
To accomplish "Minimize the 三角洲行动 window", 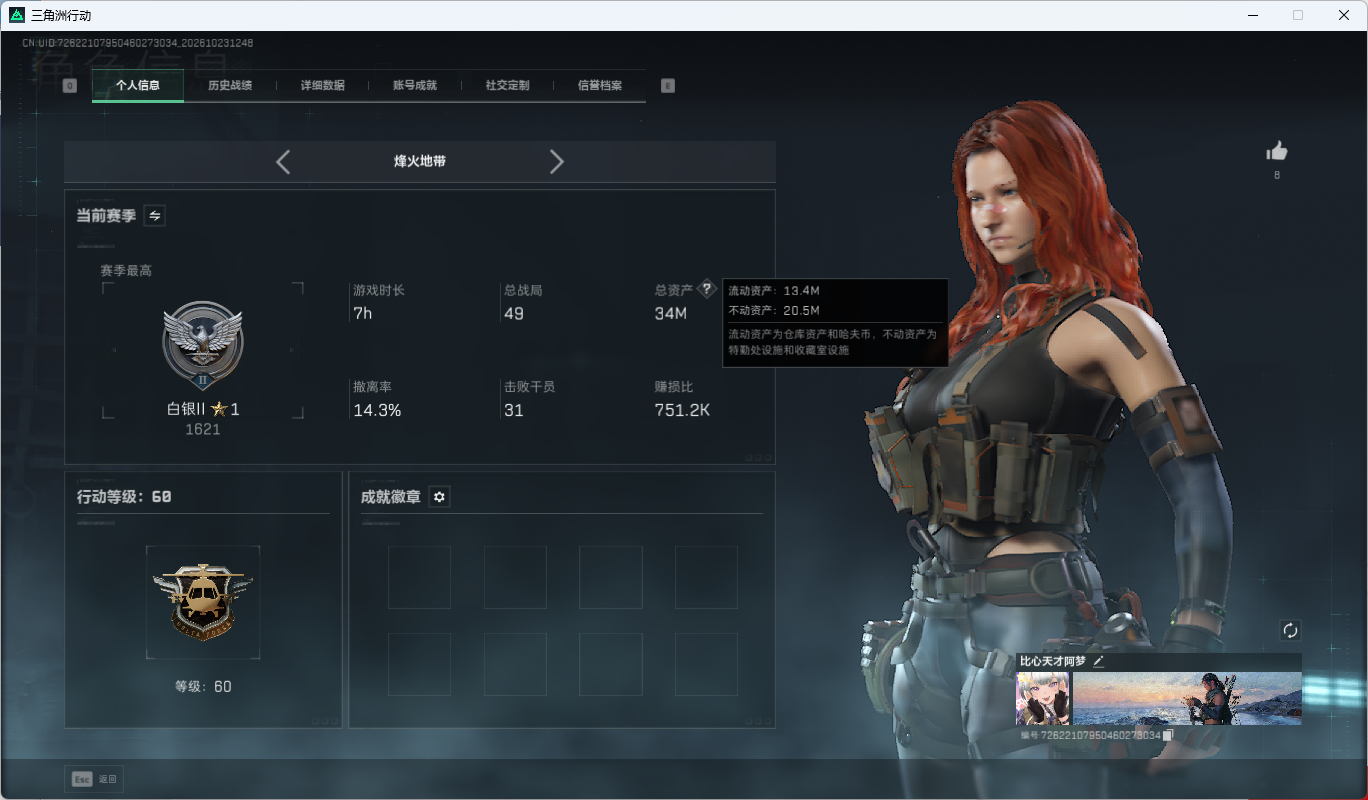I will click(x=1253, y=15).
